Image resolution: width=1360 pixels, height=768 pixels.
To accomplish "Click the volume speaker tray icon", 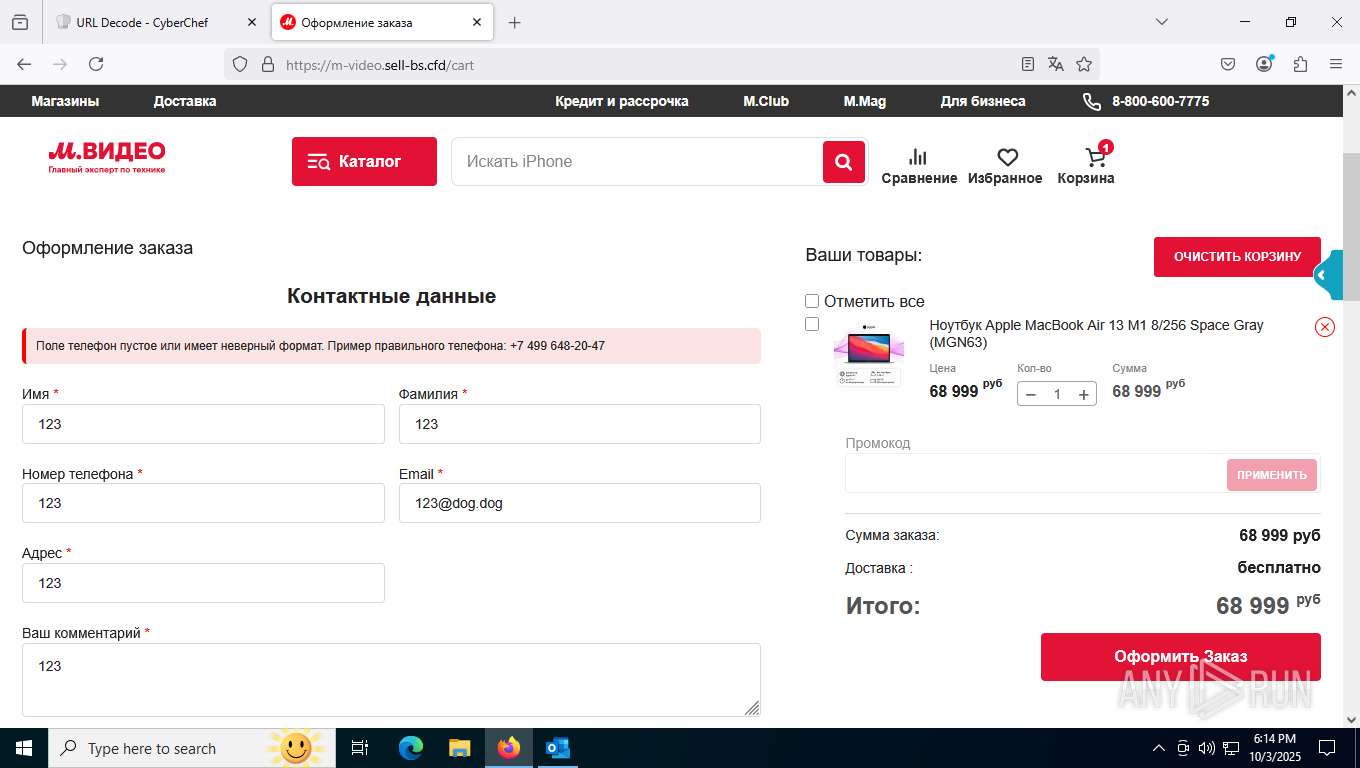I will 1206,748.
